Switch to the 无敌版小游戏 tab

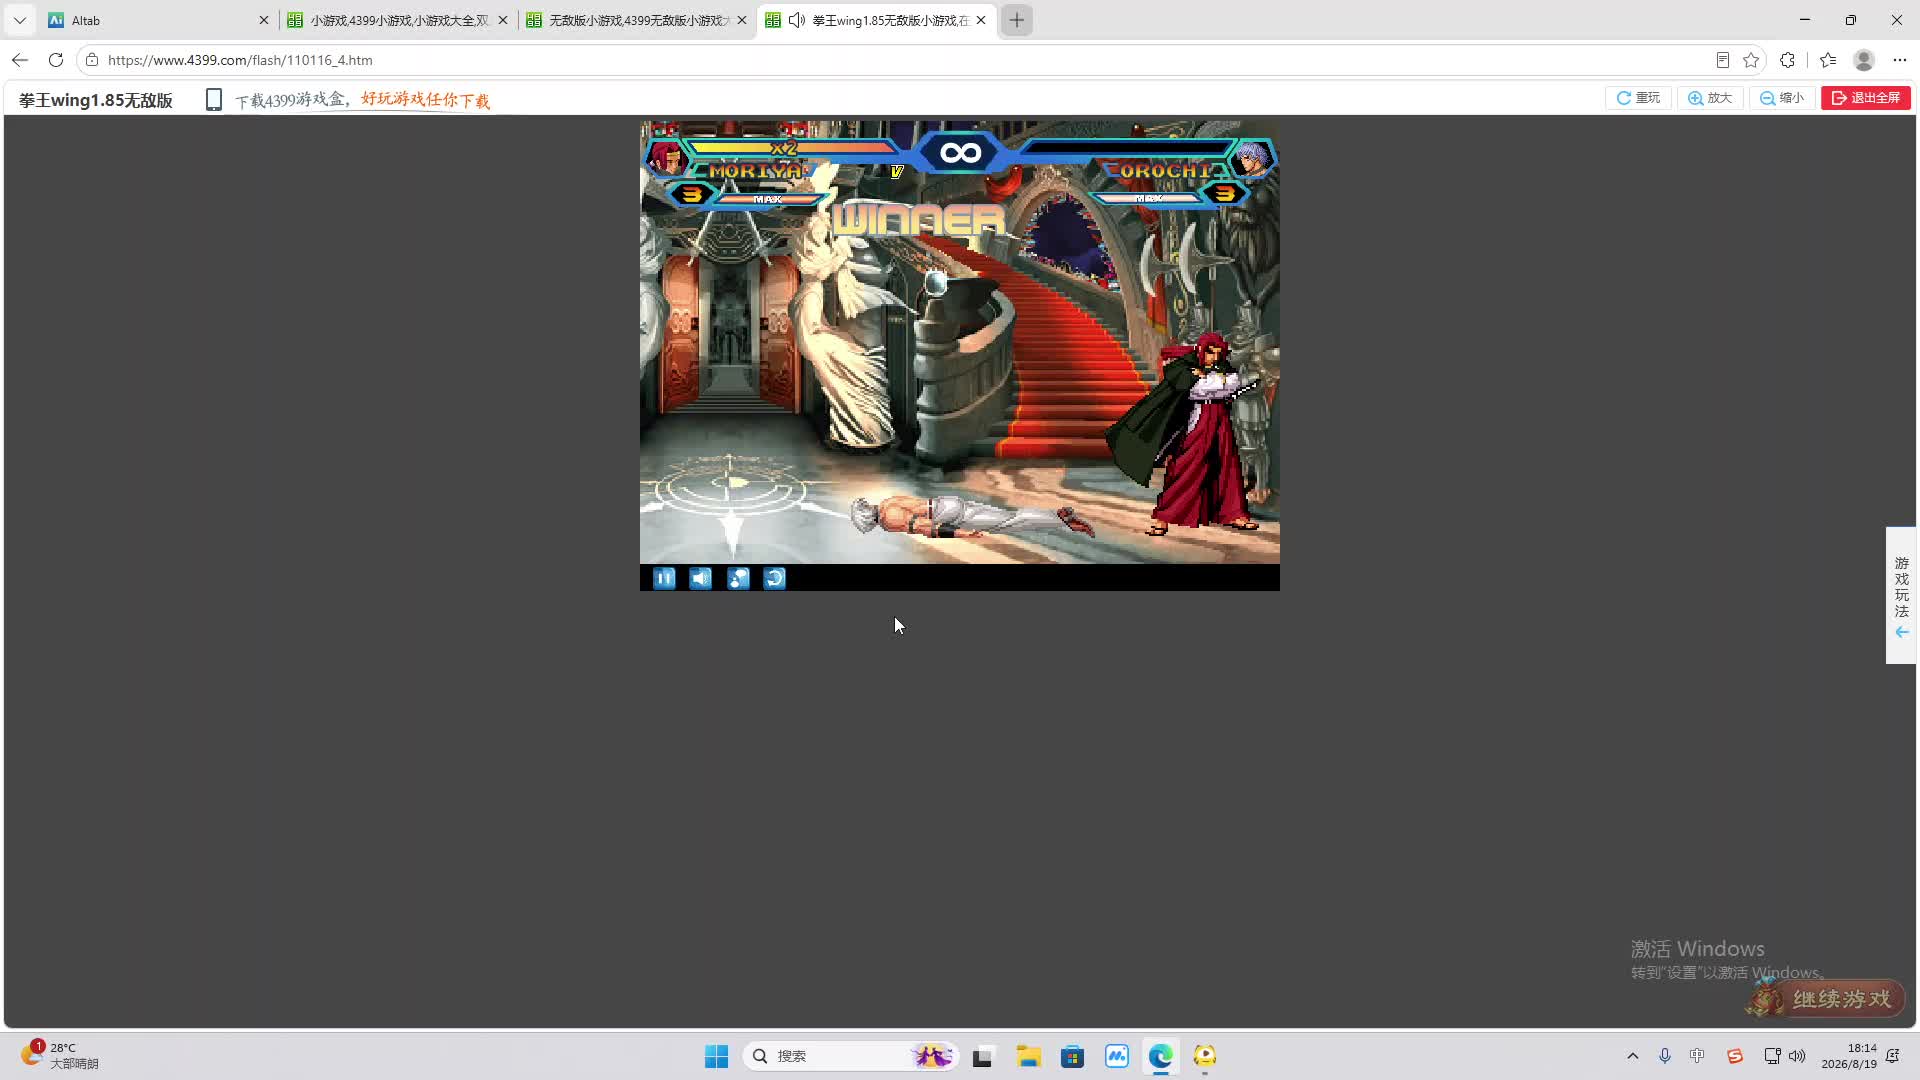[x=636, y=20]
